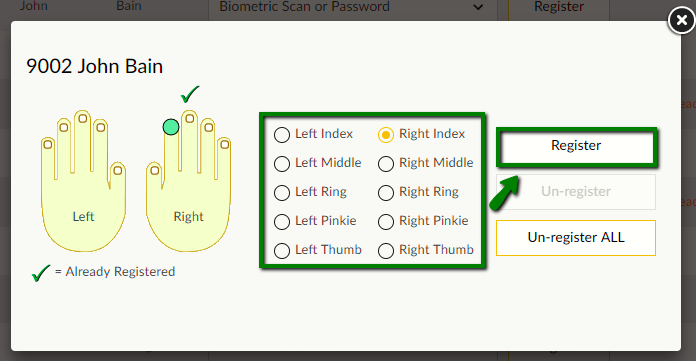The image size is (696, 361).
Task: Choose the Left Ring radio option
Action: pyautogui.click(x=282, y=193)
